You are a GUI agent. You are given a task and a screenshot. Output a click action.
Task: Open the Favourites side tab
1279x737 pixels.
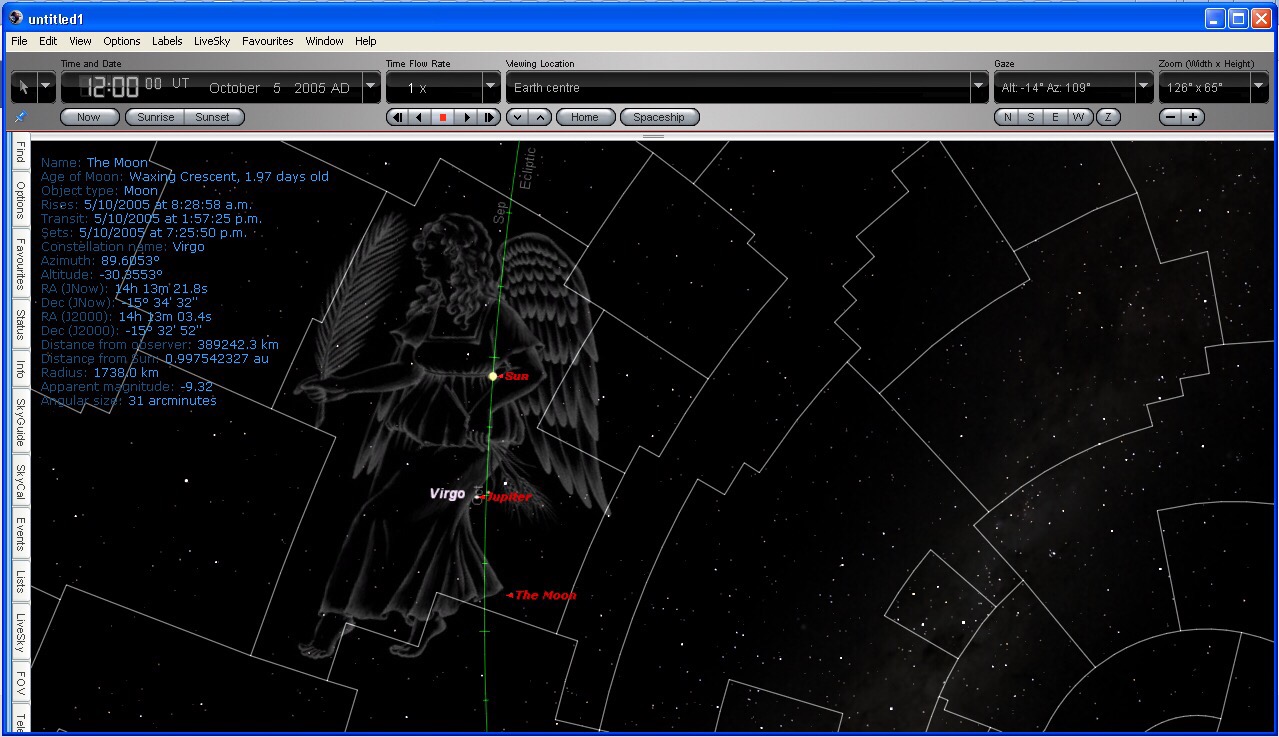pyautogui.click(x=20, y=263)
